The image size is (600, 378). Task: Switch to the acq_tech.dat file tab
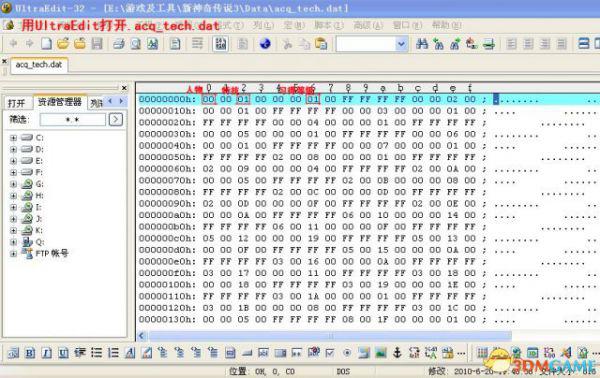[x=39, y=65]
